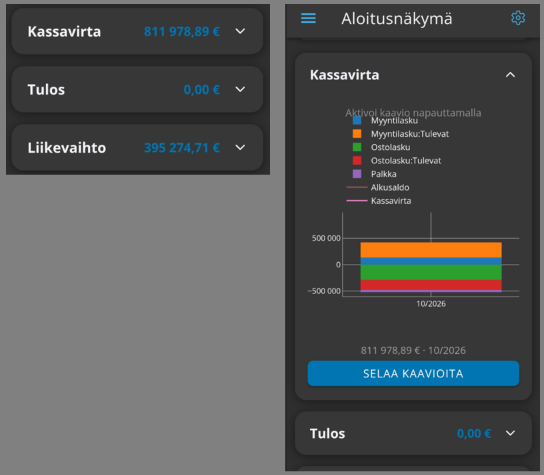
Task: Click the Aloitusnäkymä title
Action: [x=397, y=19]
